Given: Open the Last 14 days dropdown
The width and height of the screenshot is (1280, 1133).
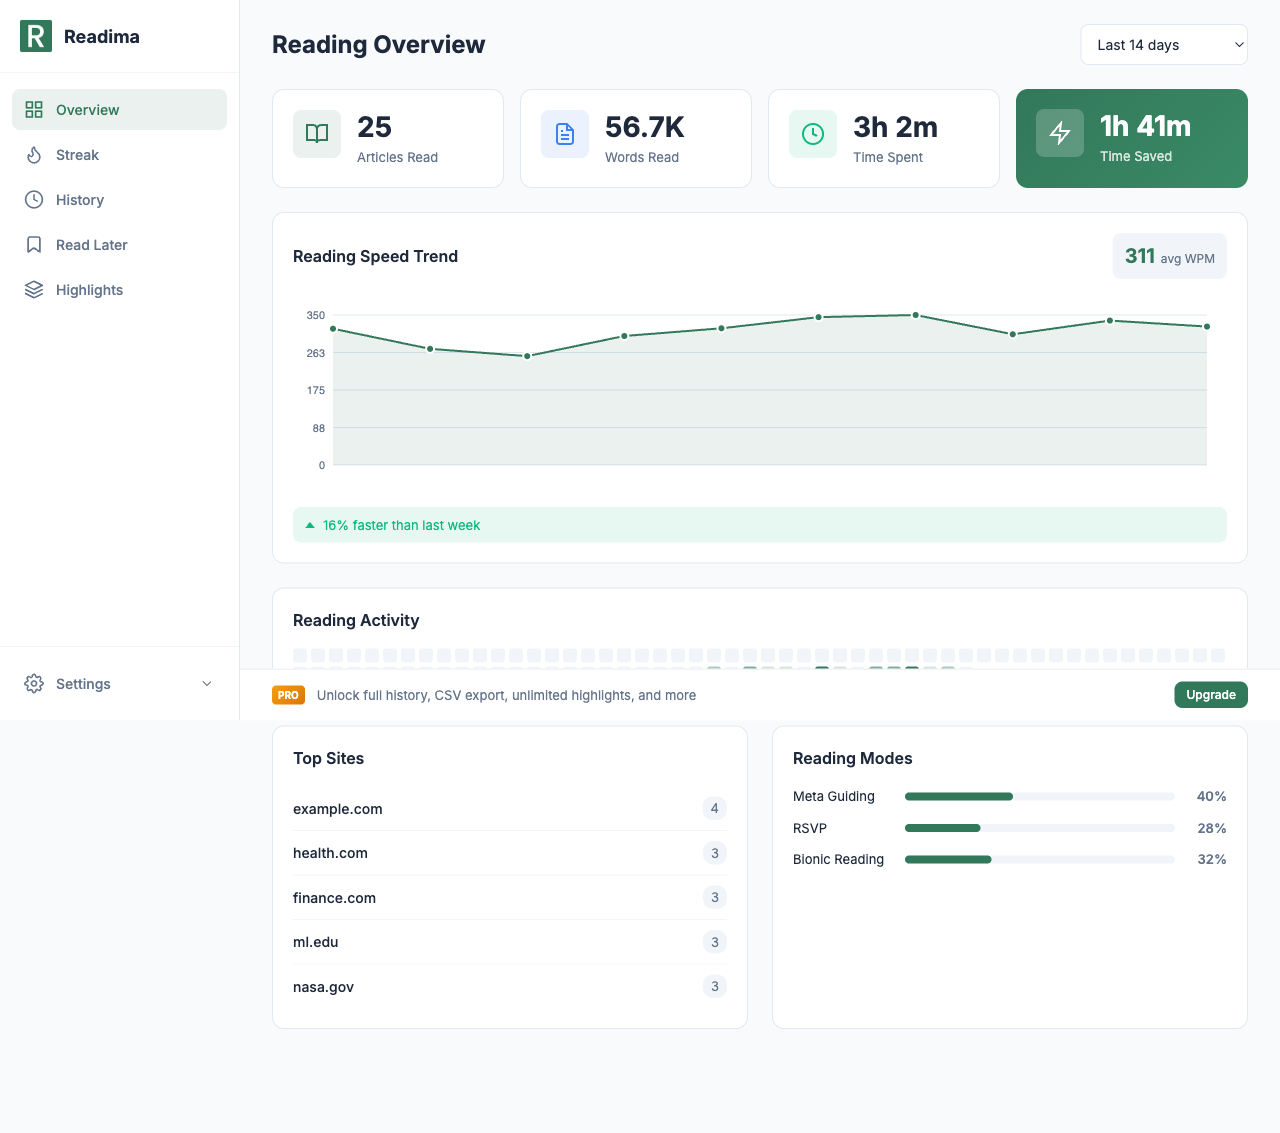Looking at the screenshot, I should (x=1163, y=44).
